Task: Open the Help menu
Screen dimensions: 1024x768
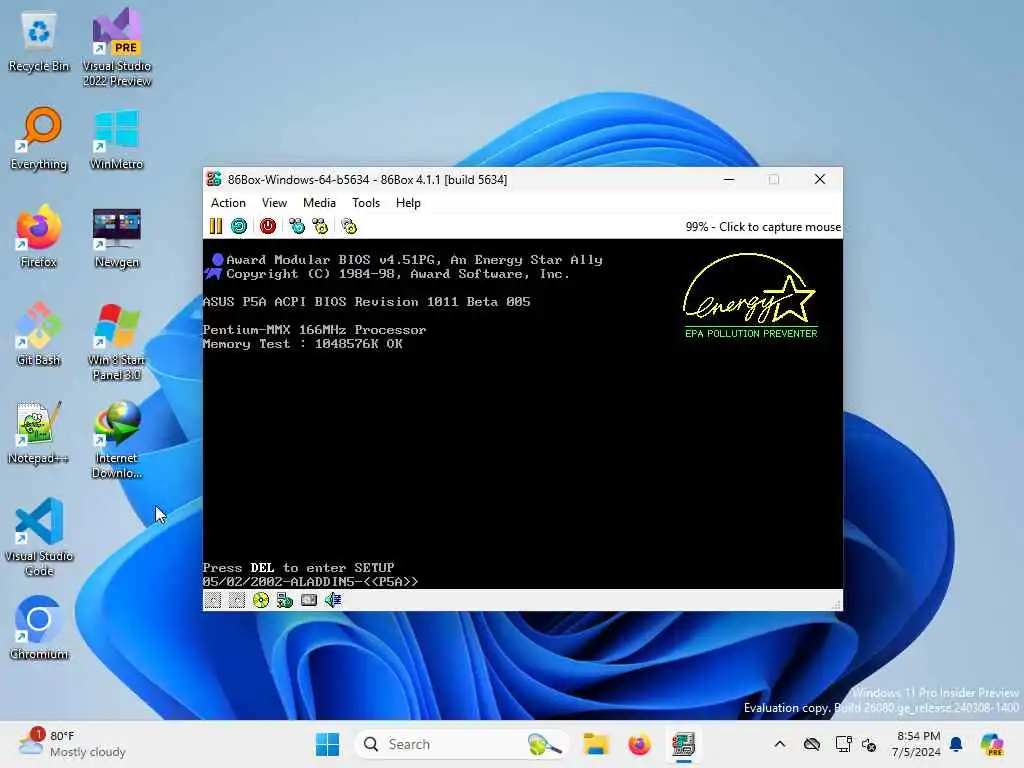Action: pyautogui.click(x=408, y=203)
